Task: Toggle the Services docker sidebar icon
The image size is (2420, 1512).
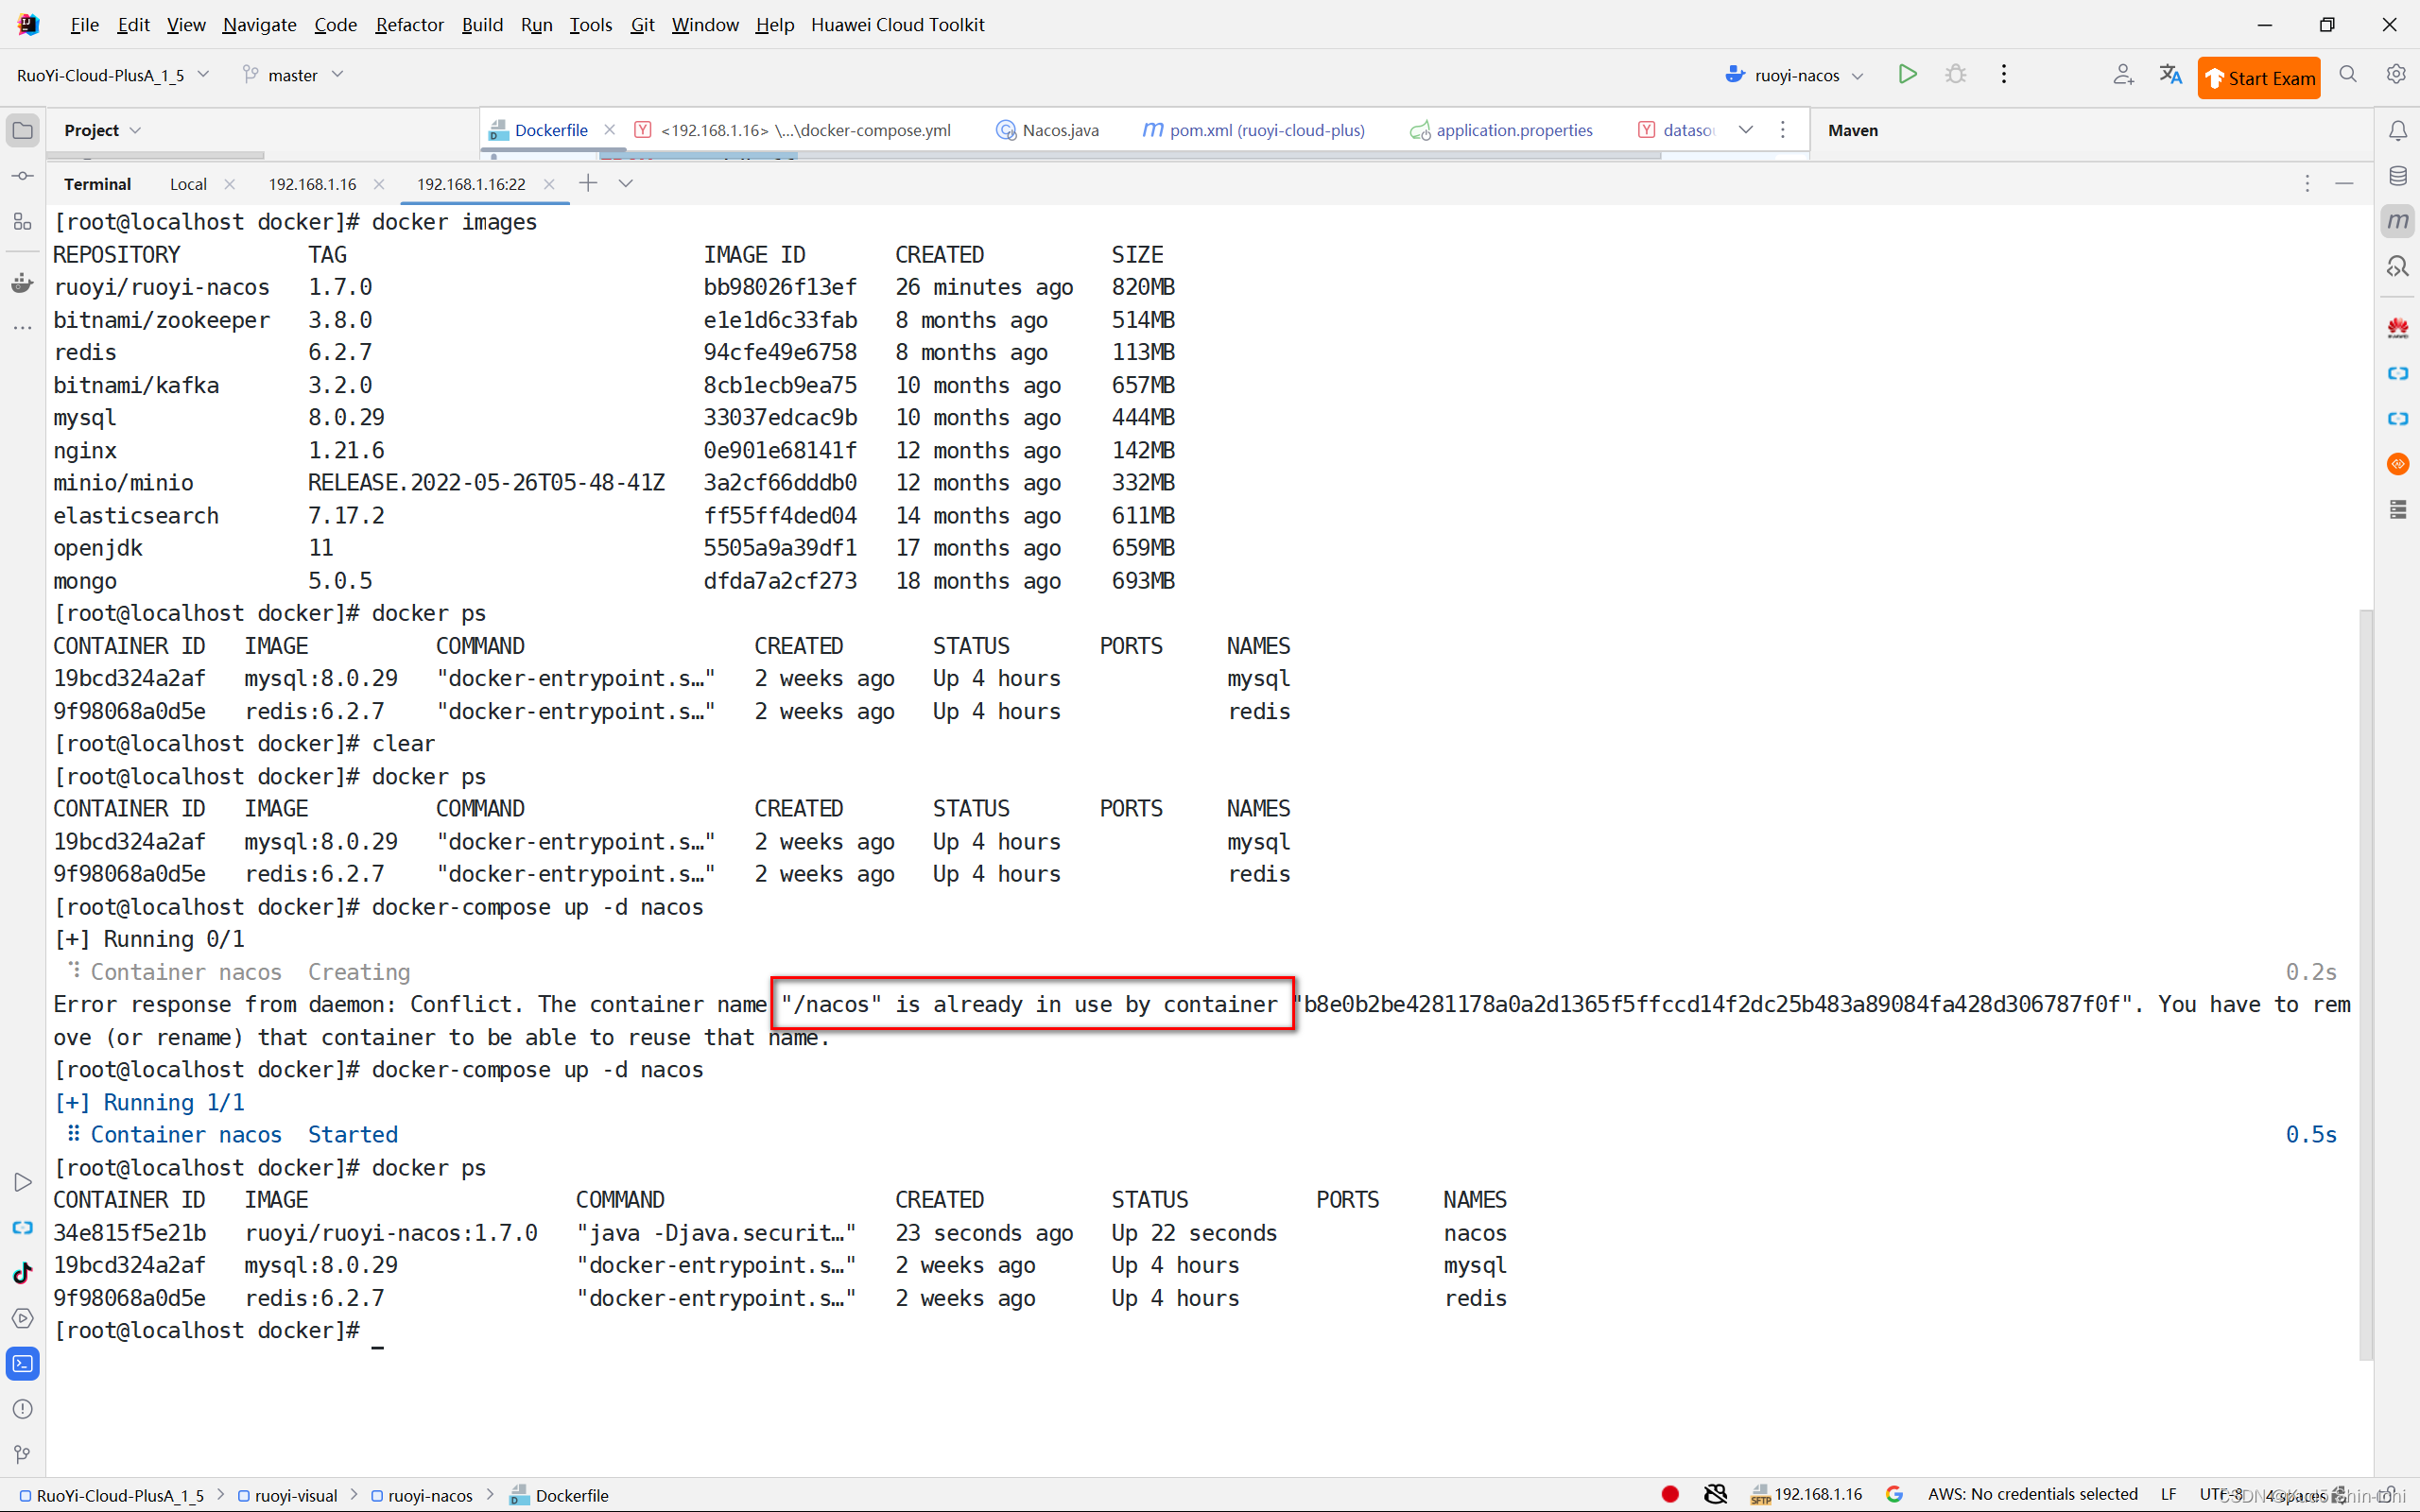Action: [22, 284]
